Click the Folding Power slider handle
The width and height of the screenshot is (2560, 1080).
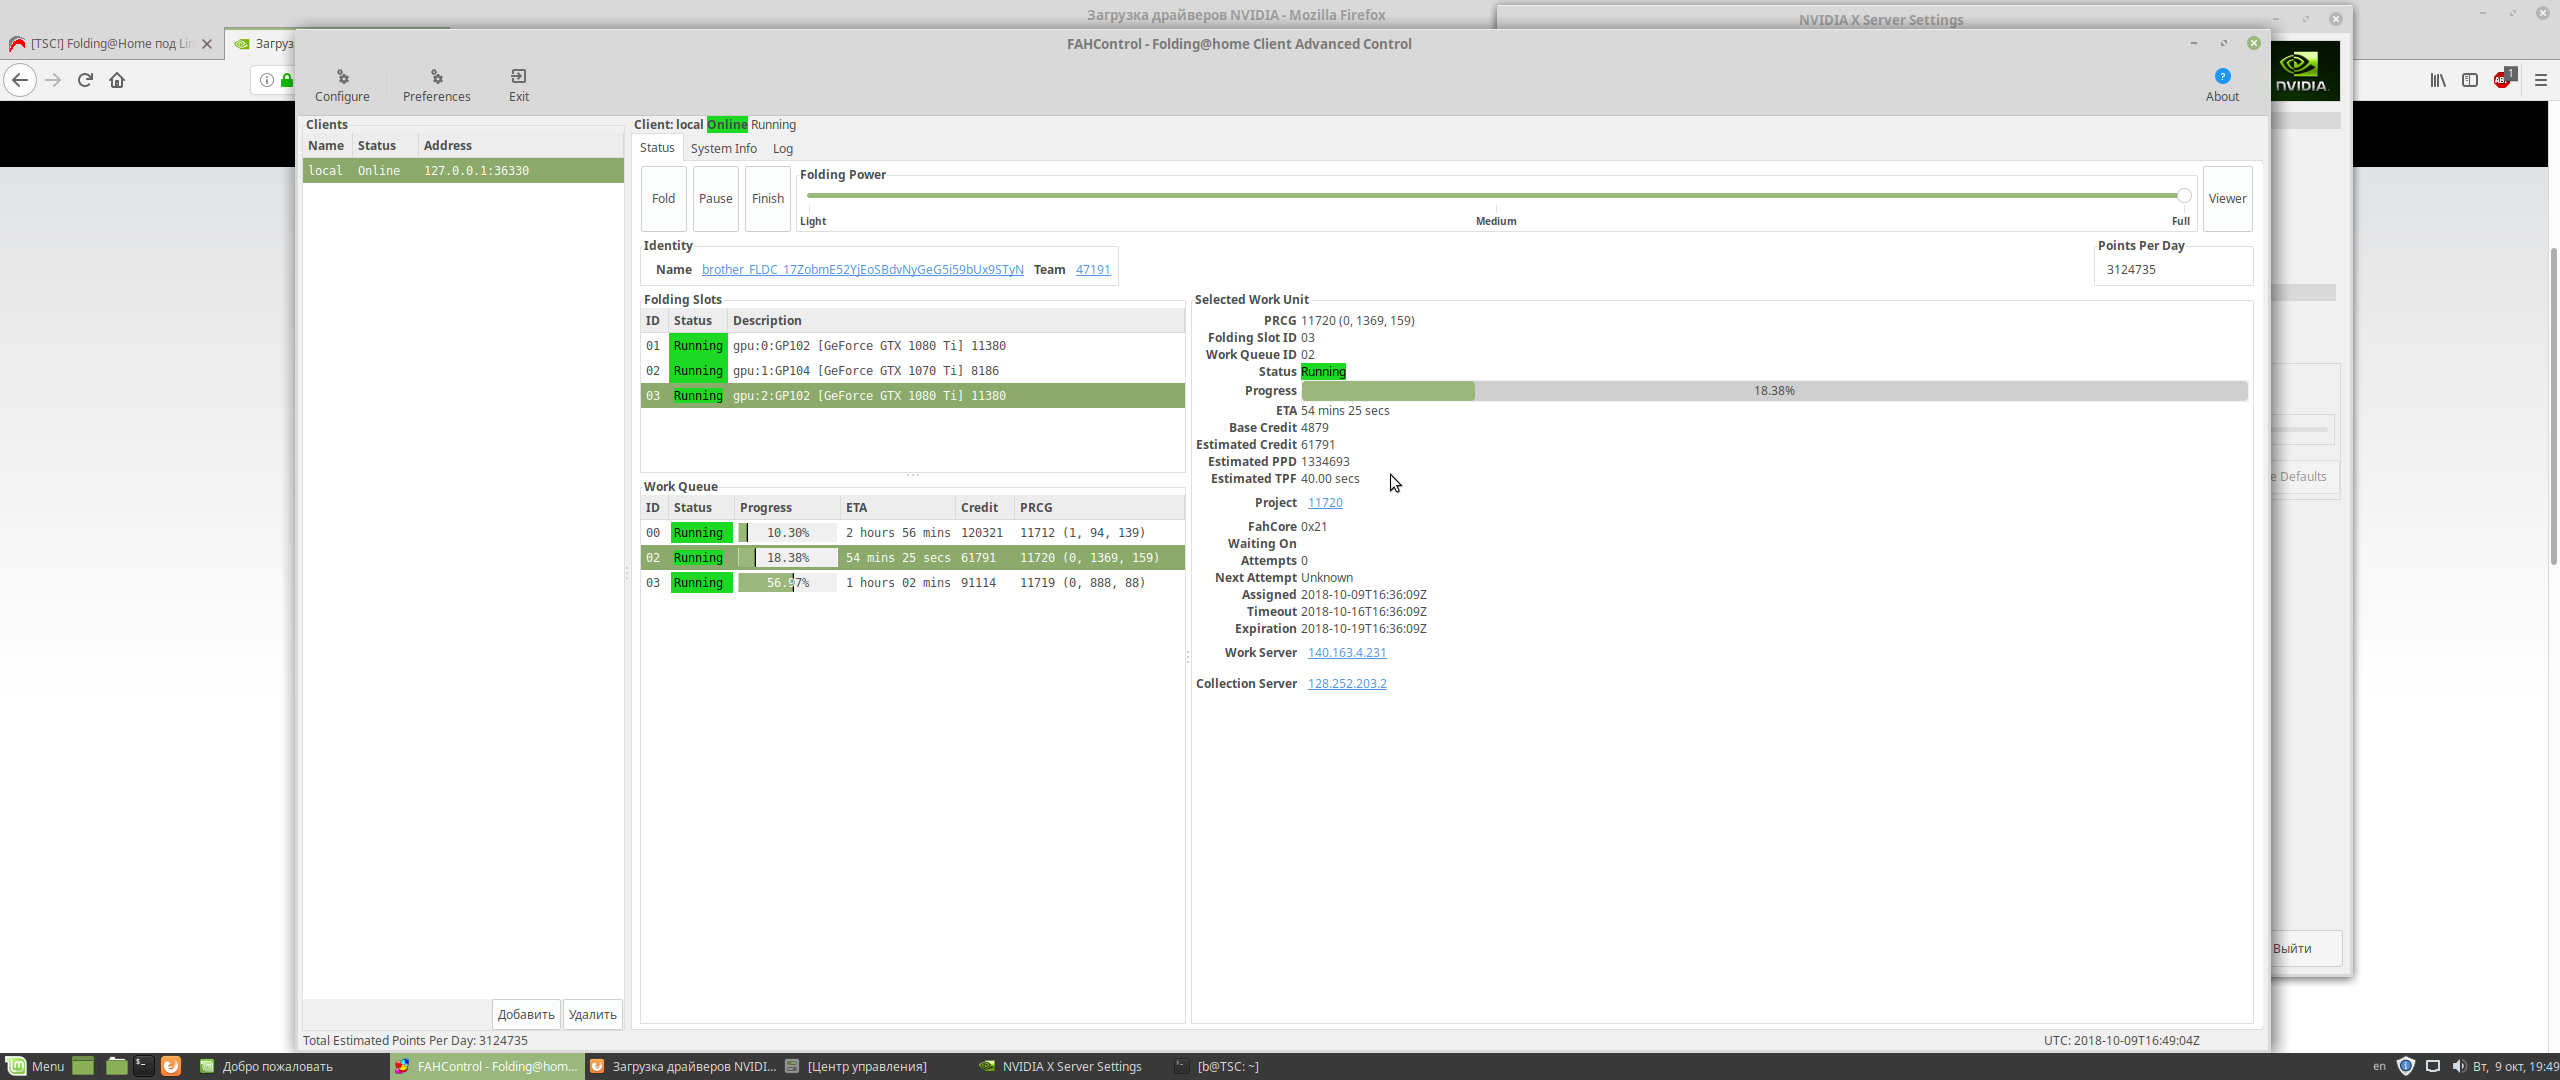(x=2184, y=195)
